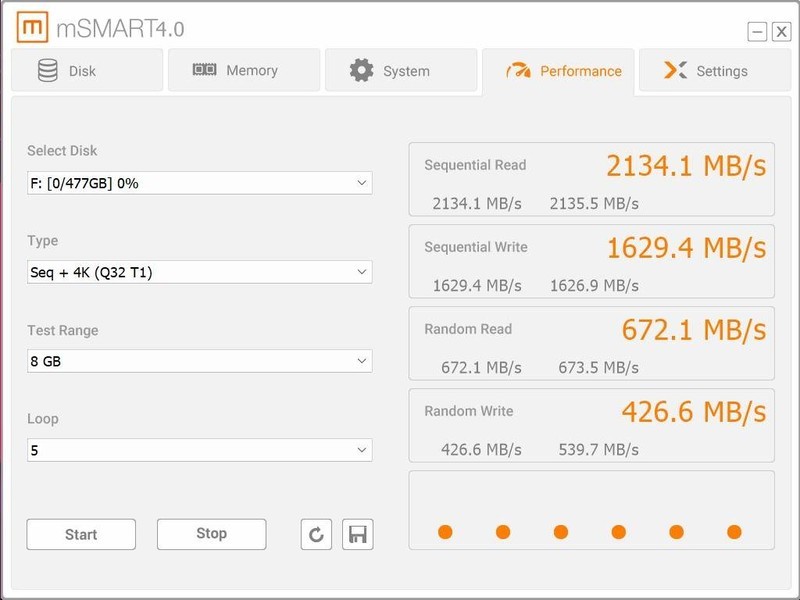Viewport: 800px width, 600px height.
Task: Open the System tab
Action: pos(398,71)
